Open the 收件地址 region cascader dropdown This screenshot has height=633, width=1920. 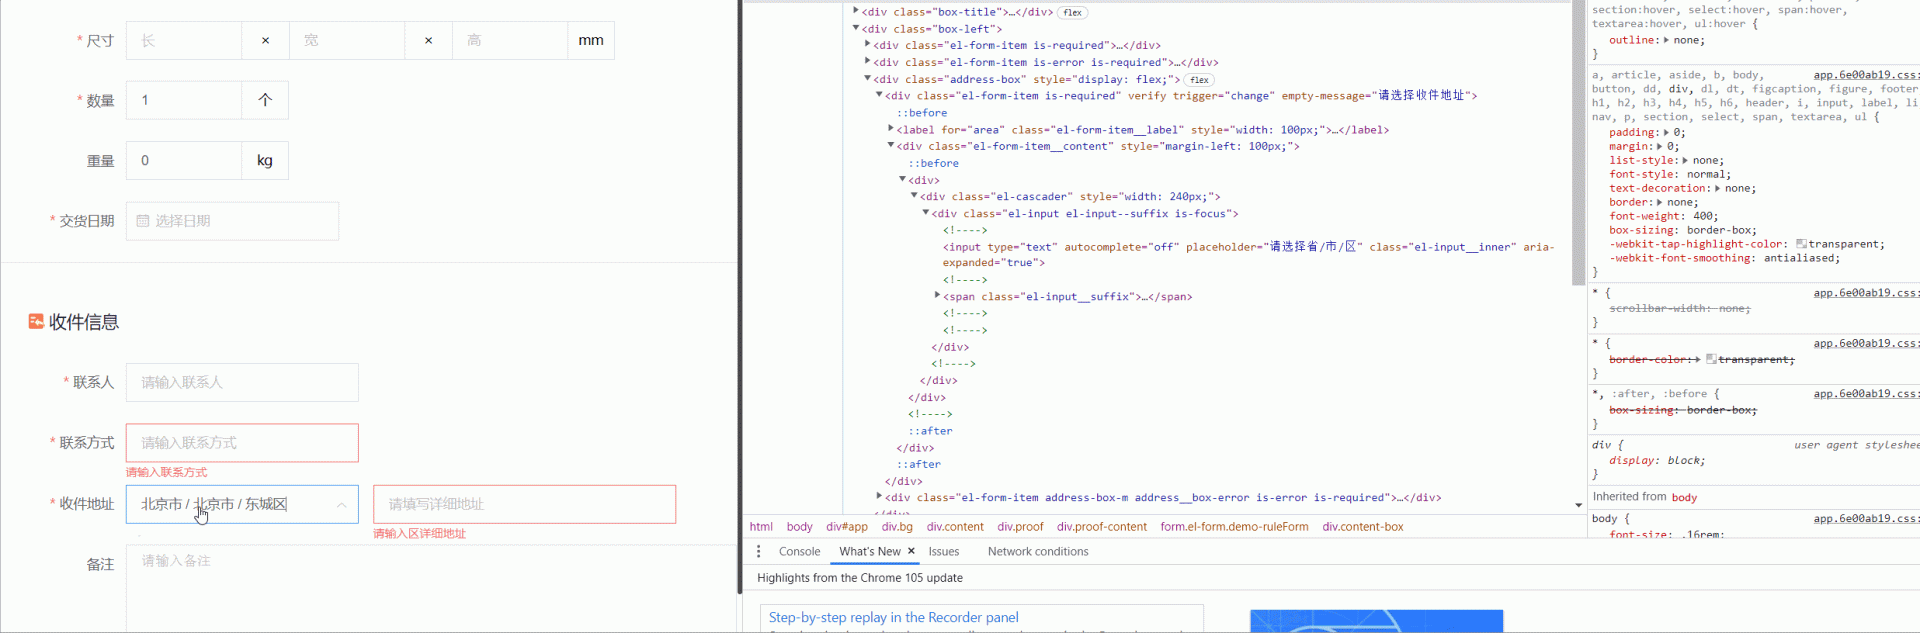pyautogui.click(x=242, y=504)
